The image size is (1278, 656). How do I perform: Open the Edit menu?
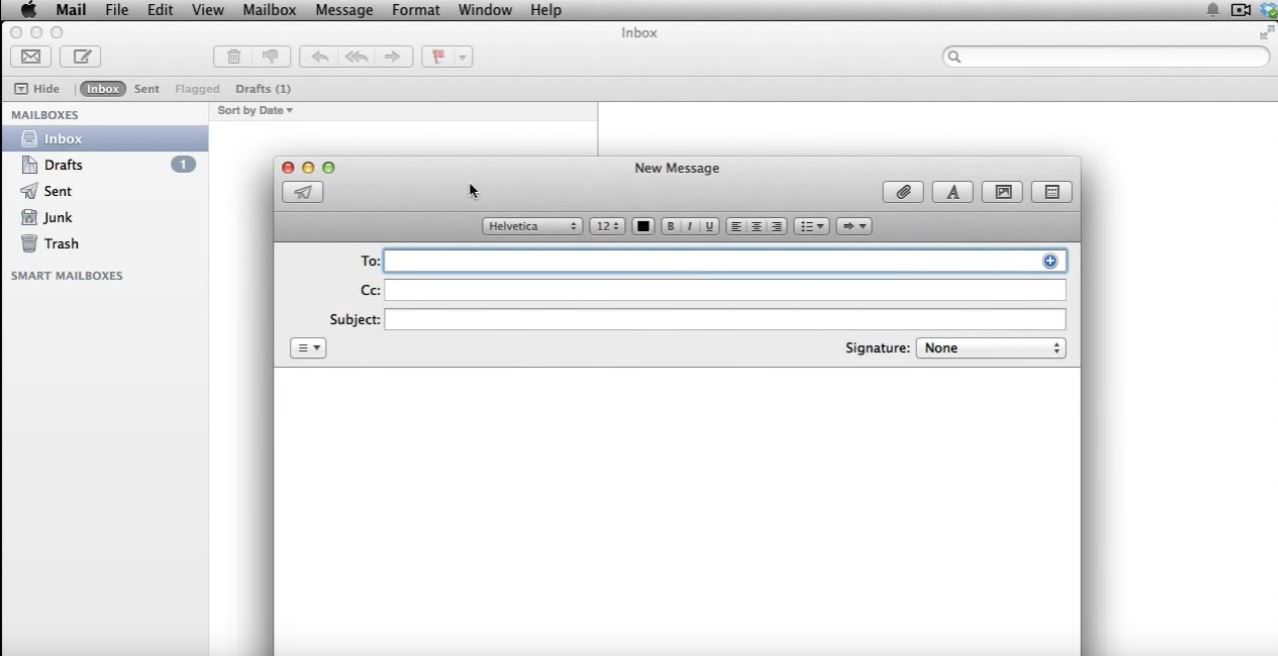point(160,10)
